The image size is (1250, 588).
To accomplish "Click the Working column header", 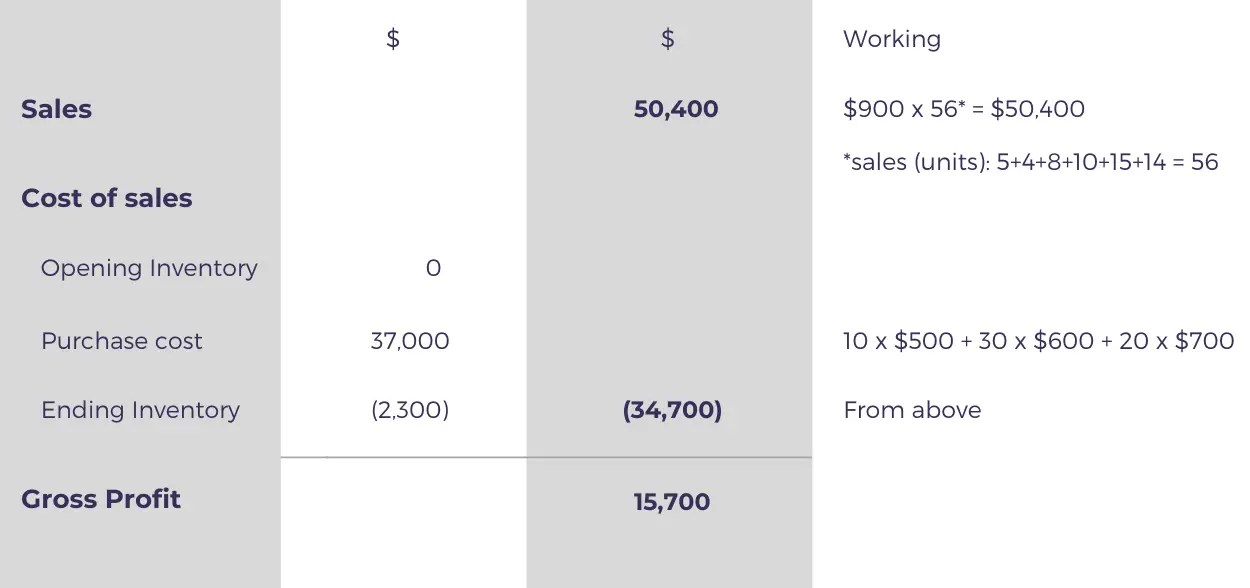I will coord(892,39).
